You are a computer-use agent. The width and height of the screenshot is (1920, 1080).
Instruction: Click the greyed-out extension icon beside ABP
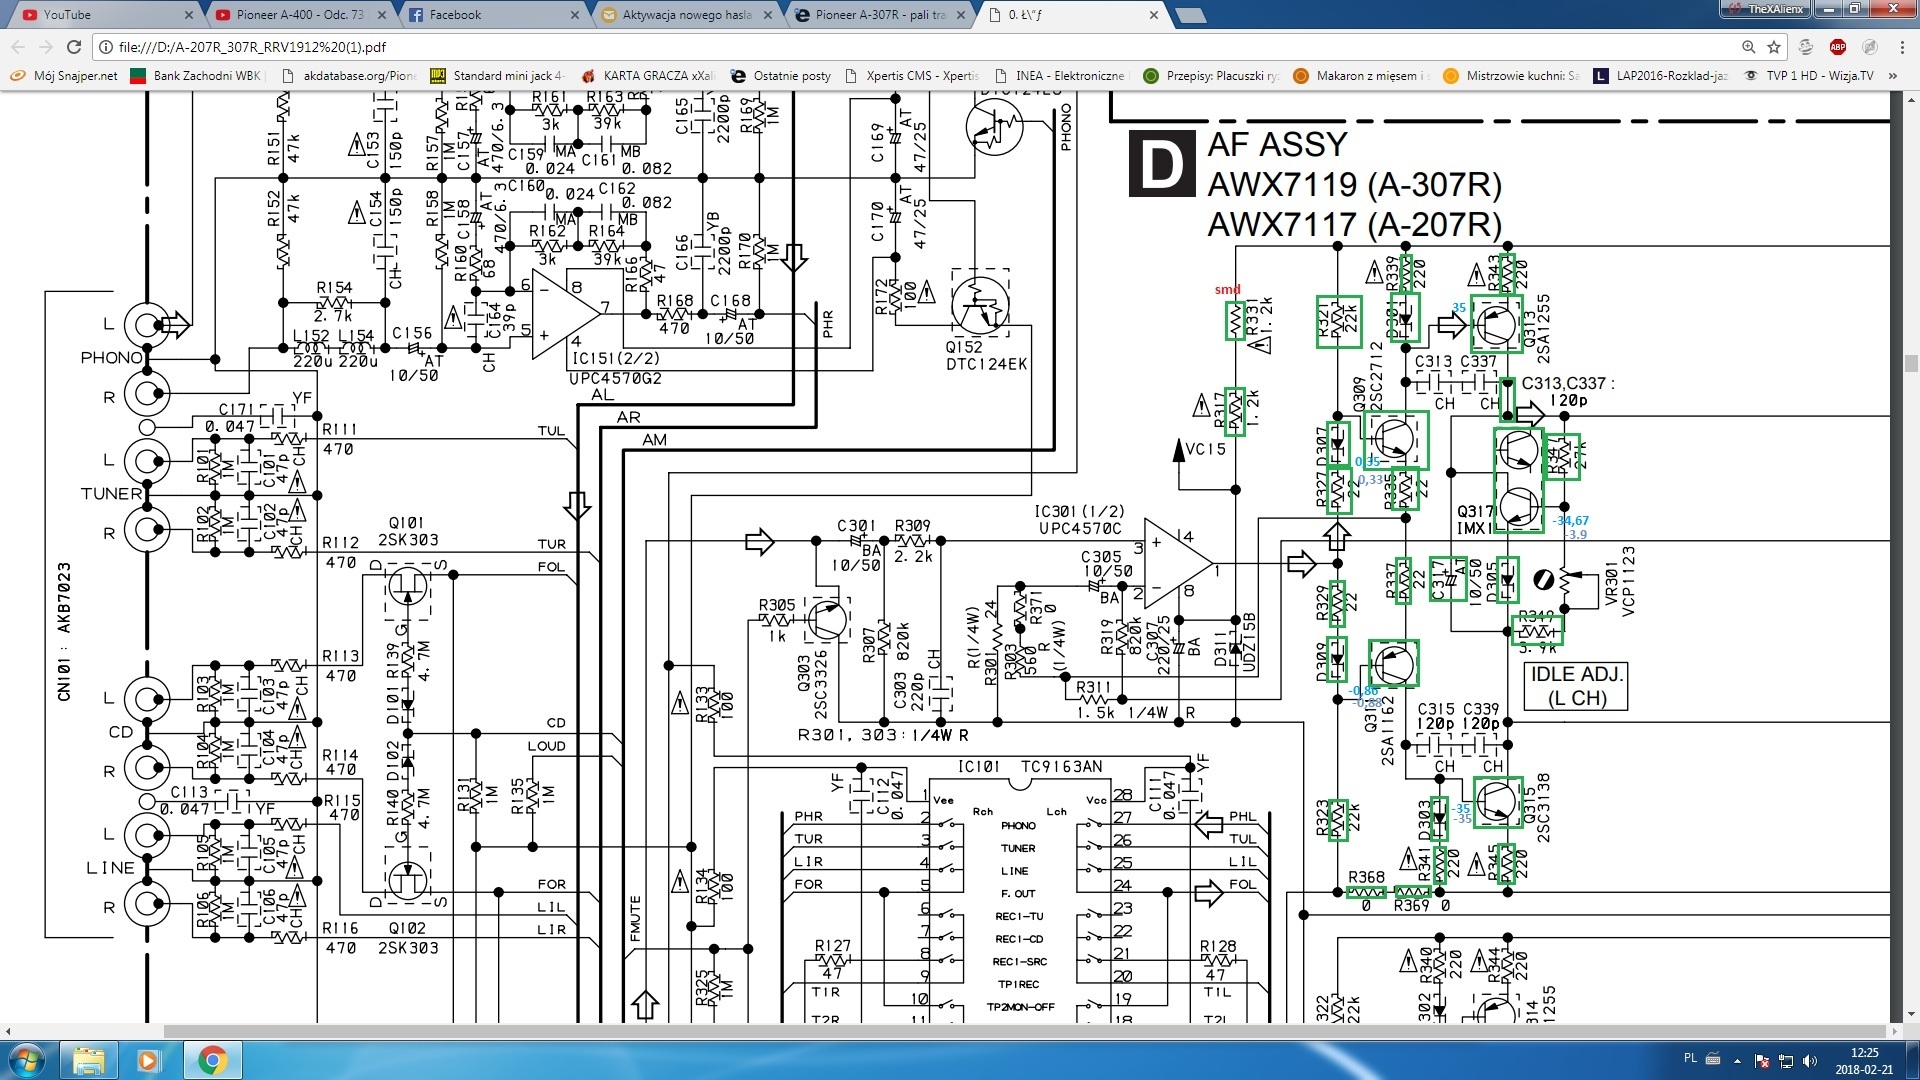(1869, 47)
